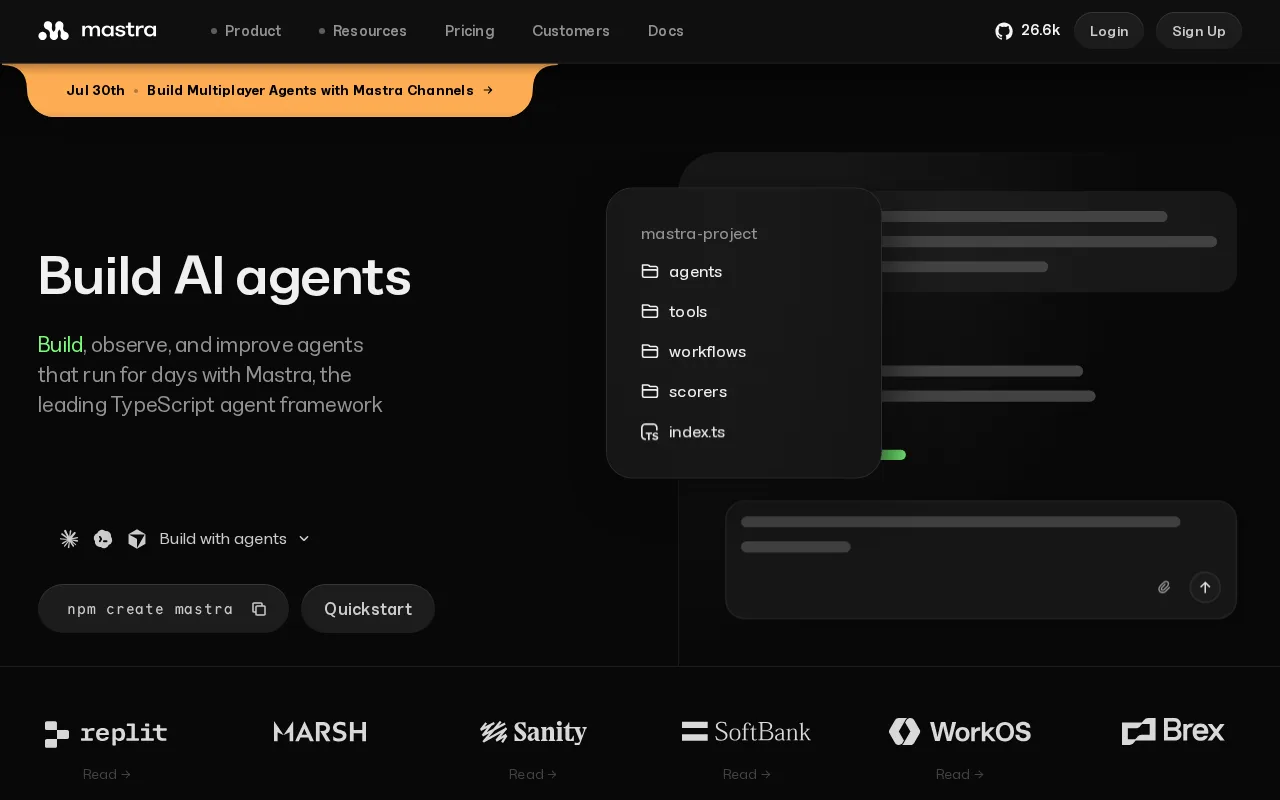Follow the Read link under WorkOS
Image resolution: width=1280 pixels, height=800 pixels.
click(959, 774)
